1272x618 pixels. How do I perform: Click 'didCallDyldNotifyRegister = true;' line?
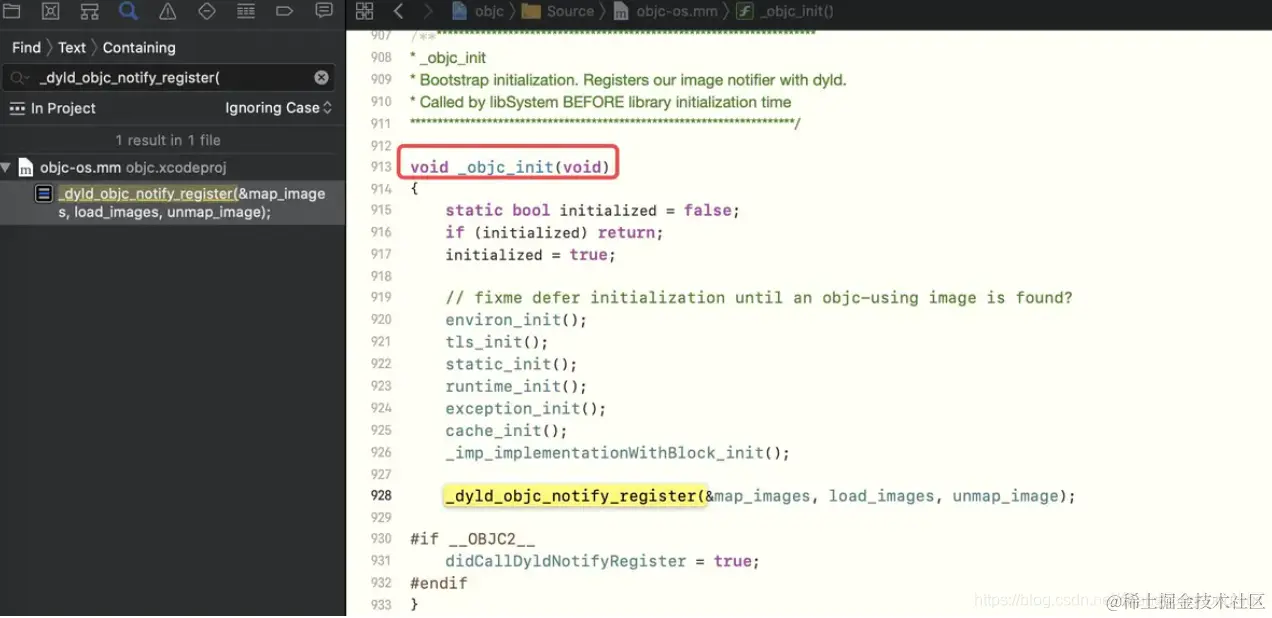(603, 561)
